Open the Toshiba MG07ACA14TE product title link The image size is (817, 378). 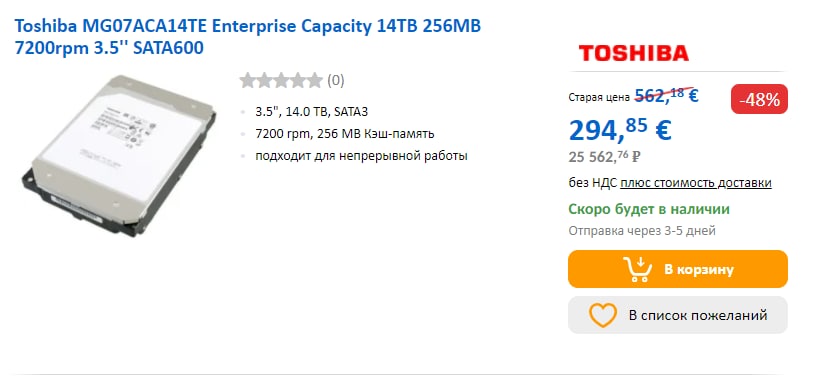click(x=248, y=36)
